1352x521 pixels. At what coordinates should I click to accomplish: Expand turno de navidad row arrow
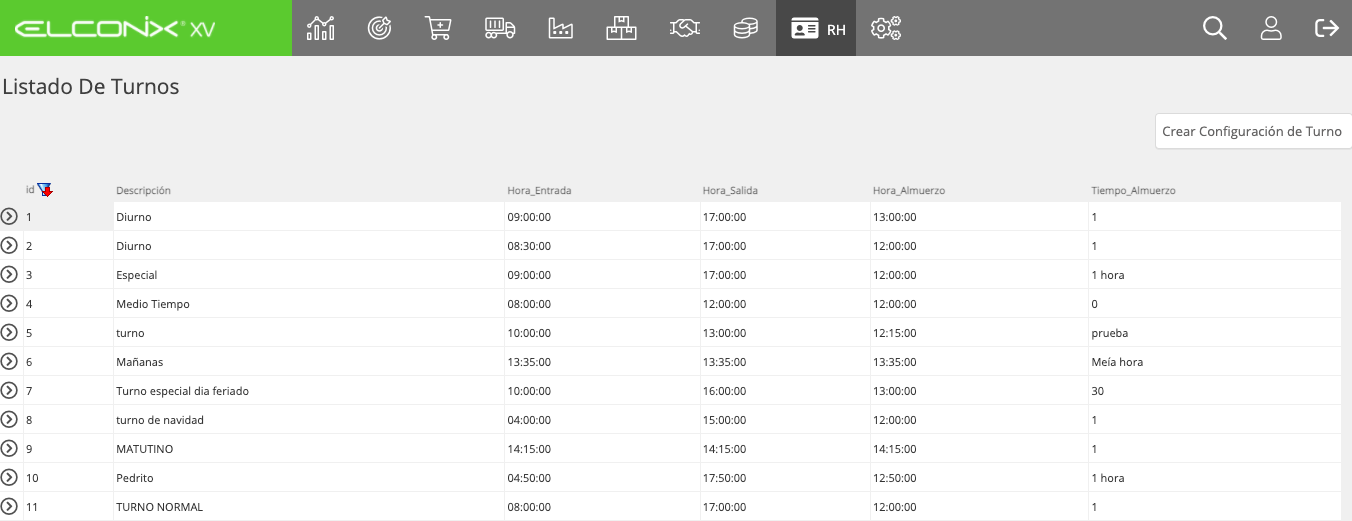(10, 419)
